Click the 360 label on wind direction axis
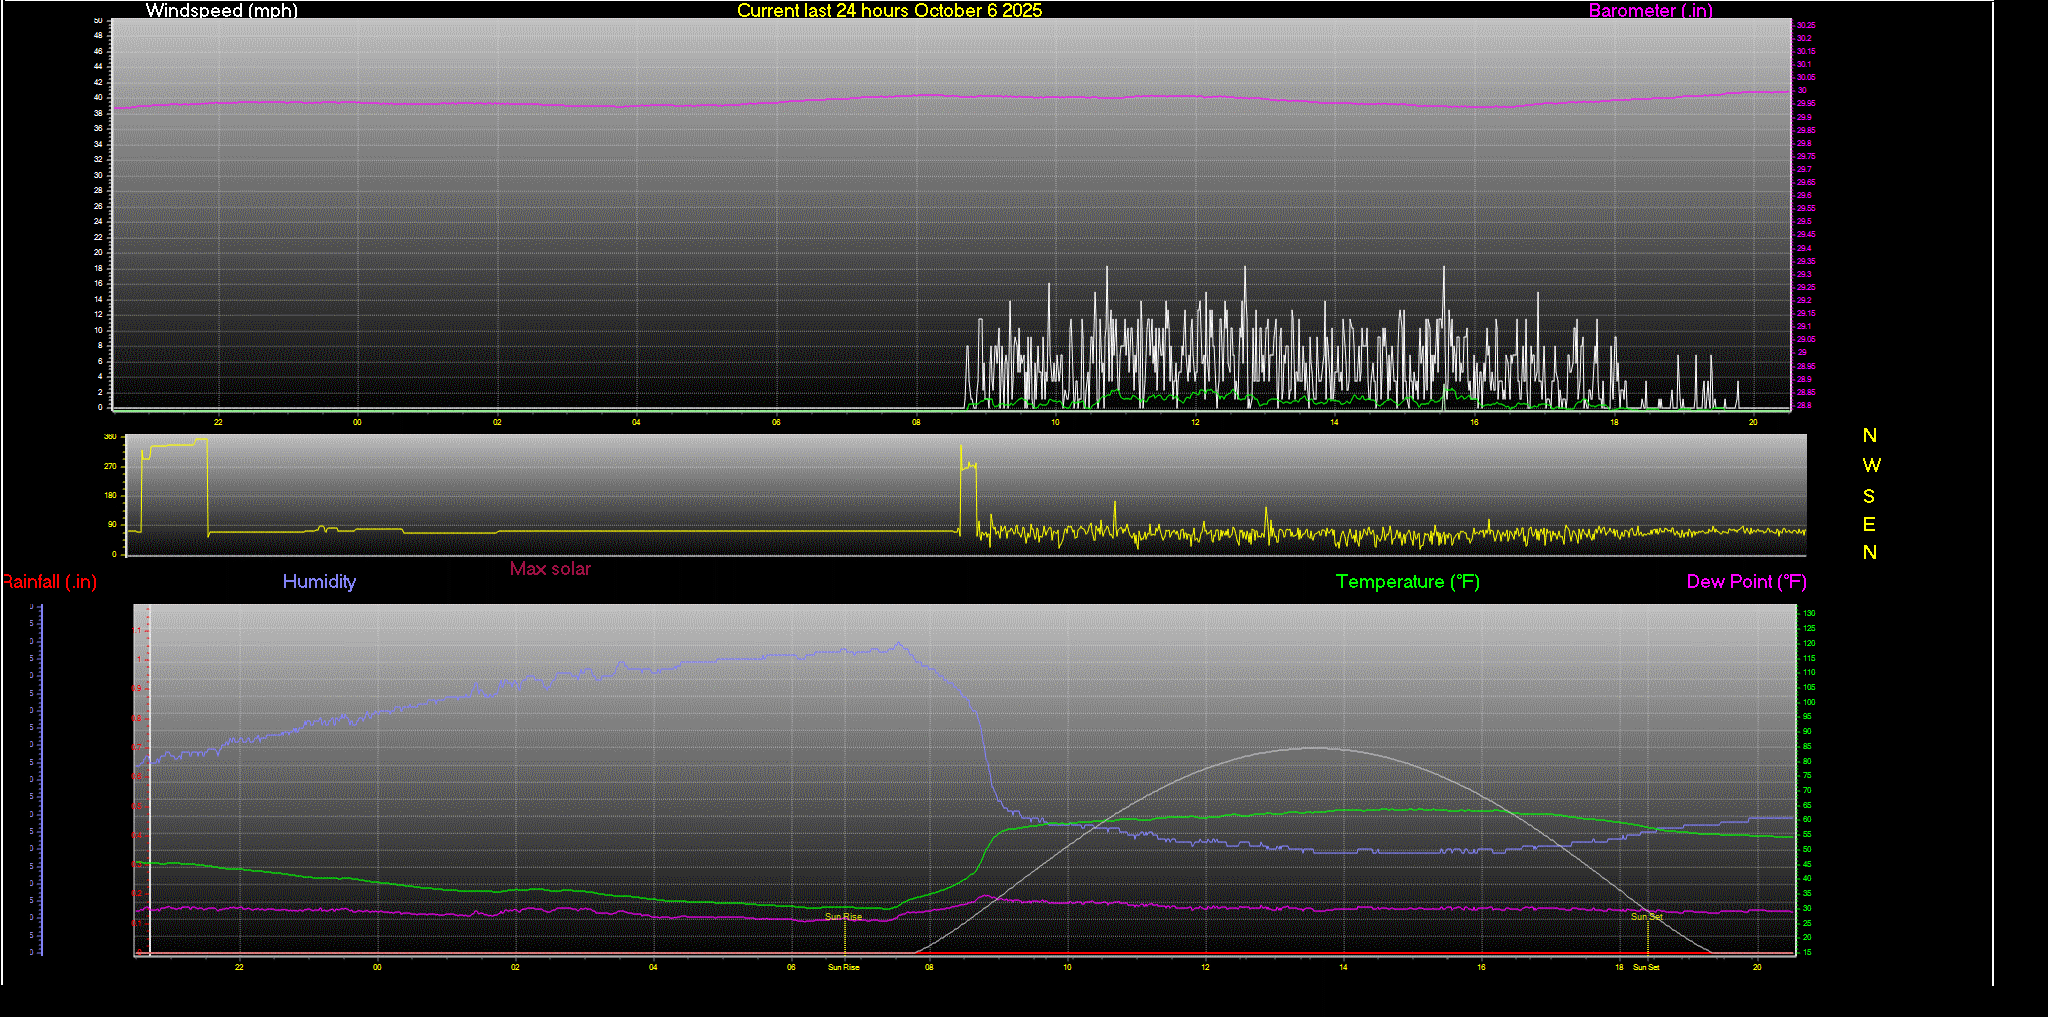 [110, 437]
